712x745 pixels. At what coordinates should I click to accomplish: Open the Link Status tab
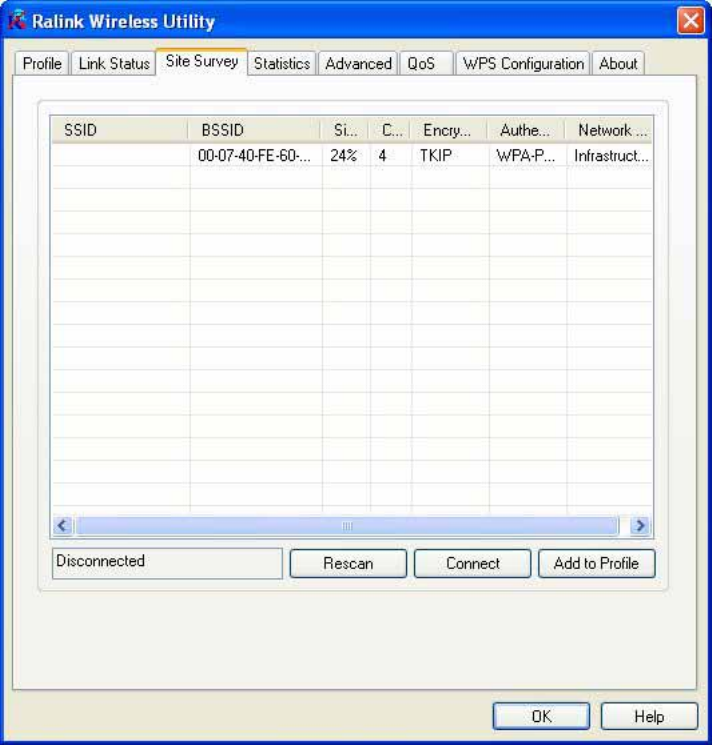pyautogui.click(x=114, y=64)
